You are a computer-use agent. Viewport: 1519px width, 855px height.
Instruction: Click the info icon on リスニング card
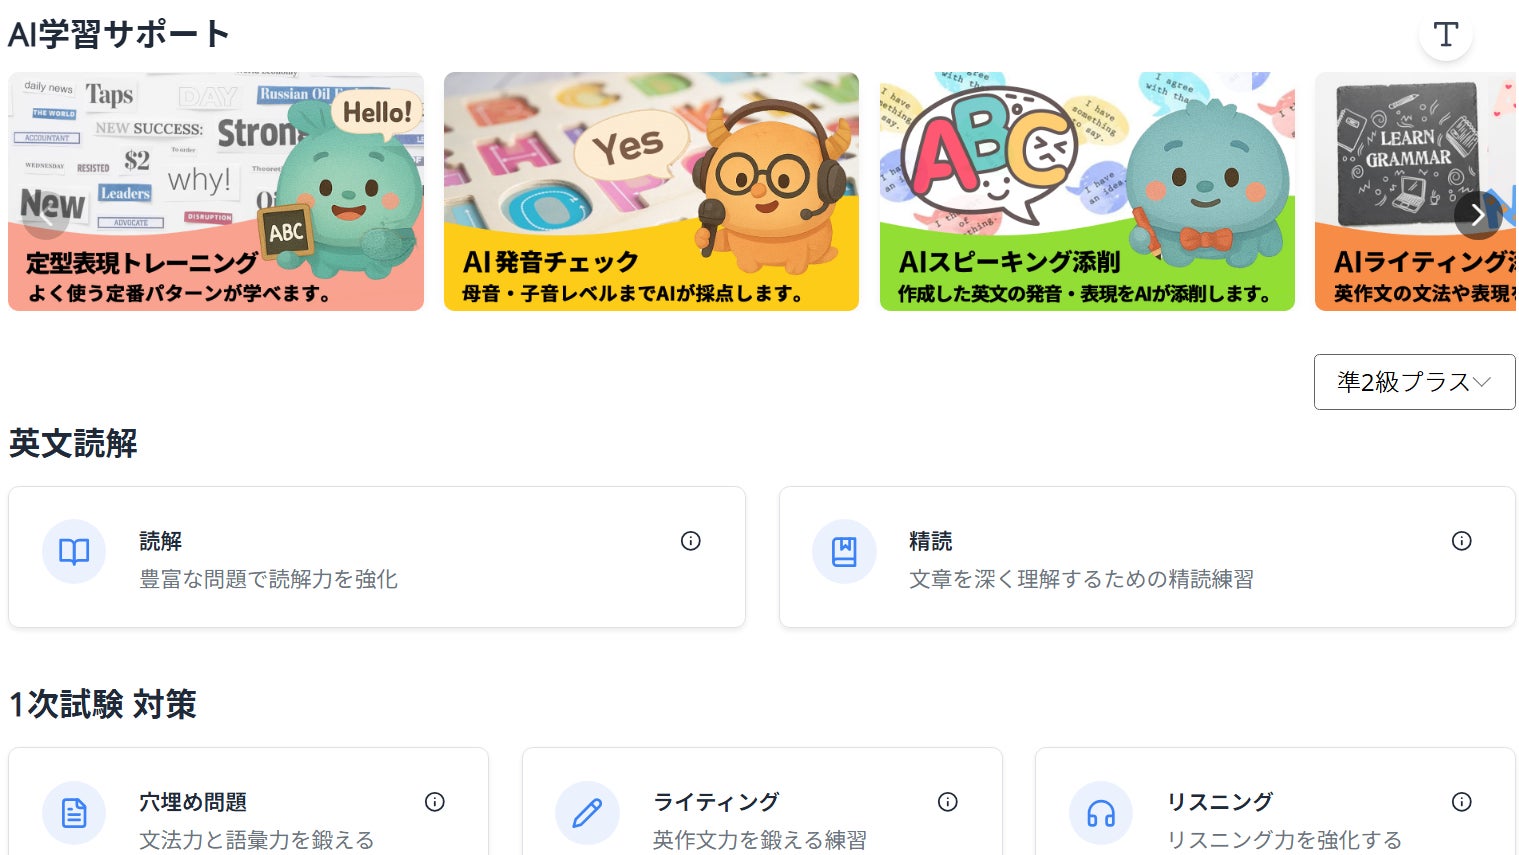coord(1461,802)
